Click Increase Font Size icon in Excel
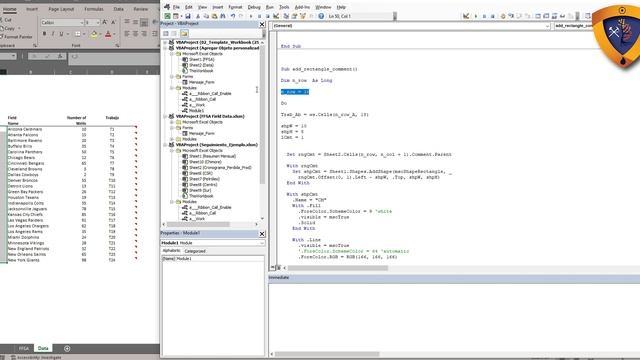Screen dimensions: 640x360 (x=105, y=22)
